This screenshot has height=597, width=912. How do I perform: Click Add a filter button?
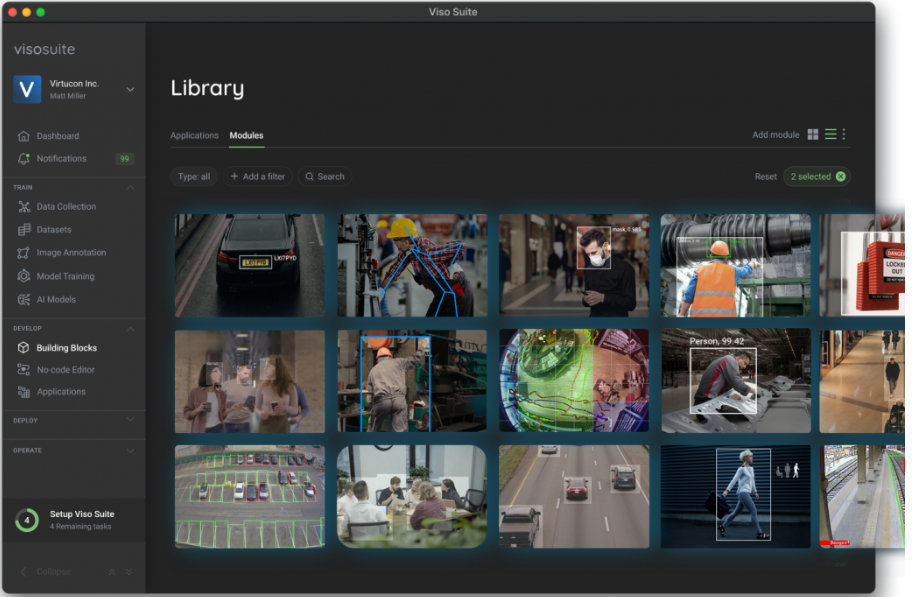pos(258,176)
